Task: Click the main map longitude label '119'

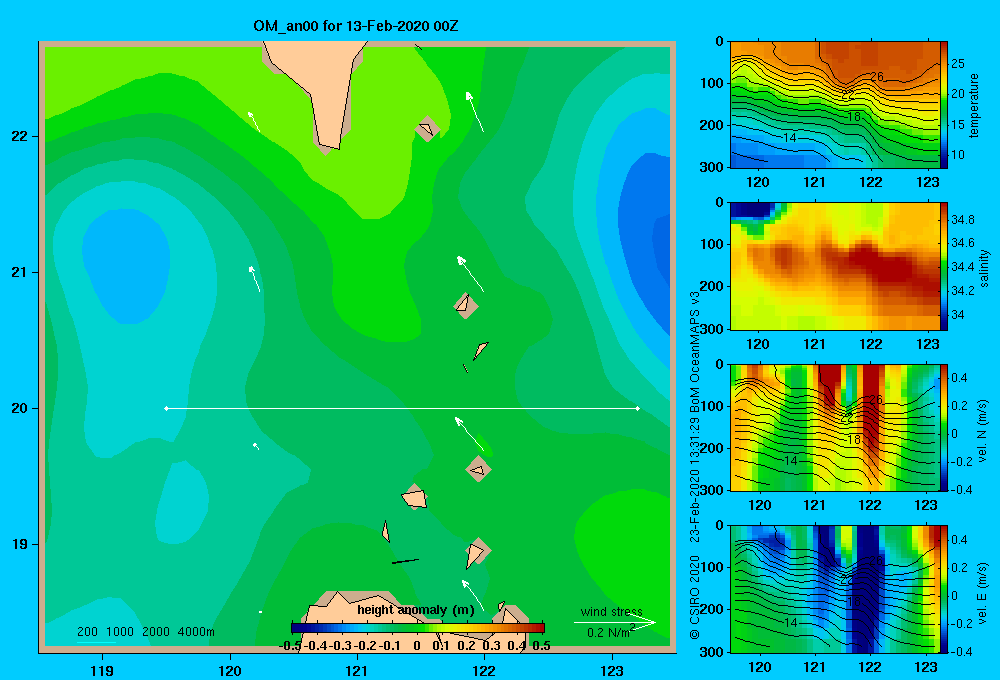Action: (102, 670)
